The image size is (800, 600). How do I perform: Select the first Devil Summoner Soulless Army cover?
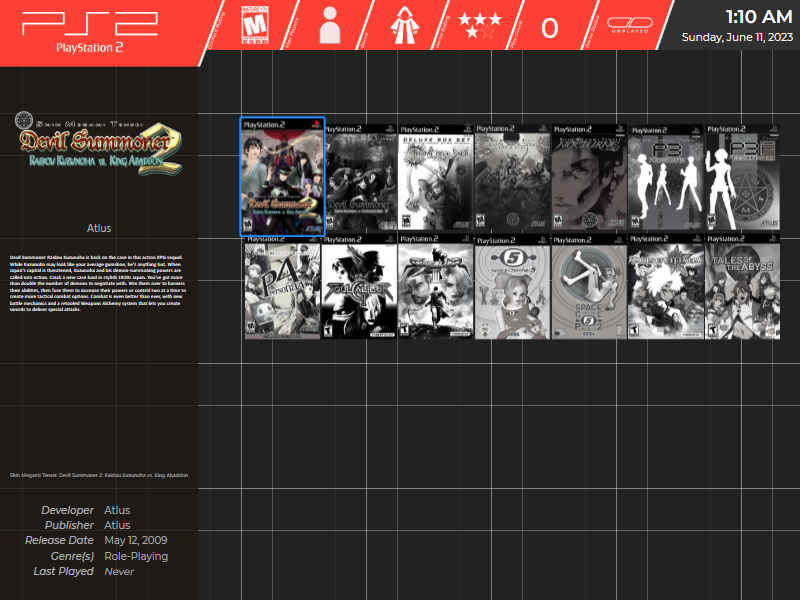click(361, 177)
